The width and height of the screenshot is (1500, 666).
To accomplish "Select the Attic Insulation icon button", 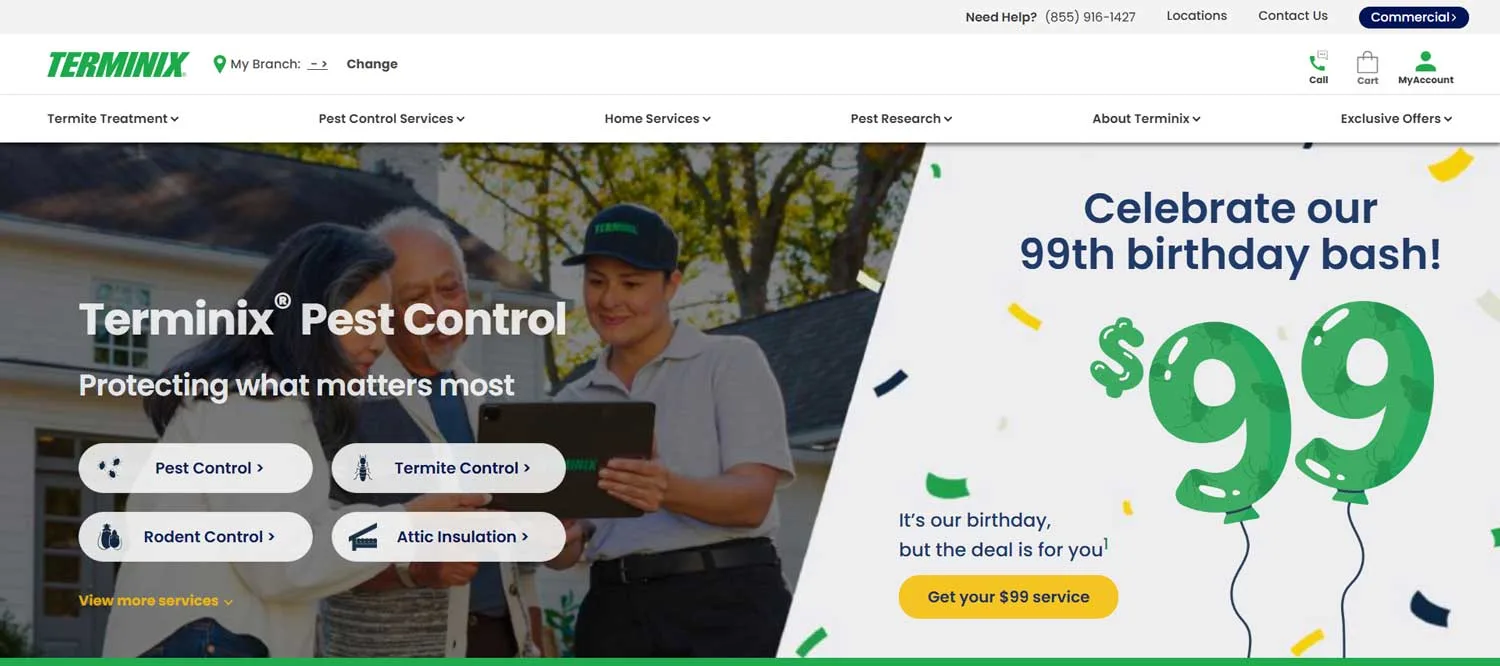I will pos(449,537).
